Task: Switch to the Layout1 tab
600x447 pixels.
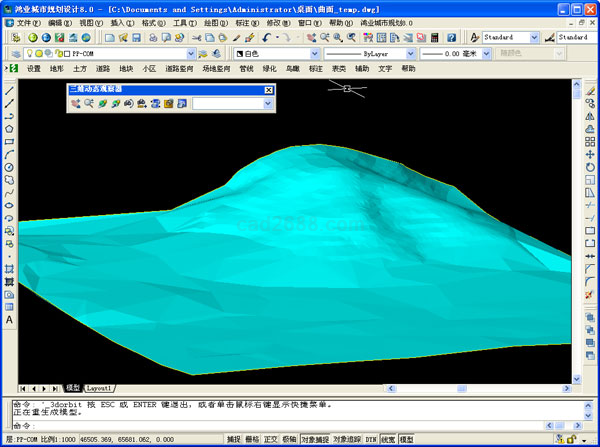Action: pos(99,387)
